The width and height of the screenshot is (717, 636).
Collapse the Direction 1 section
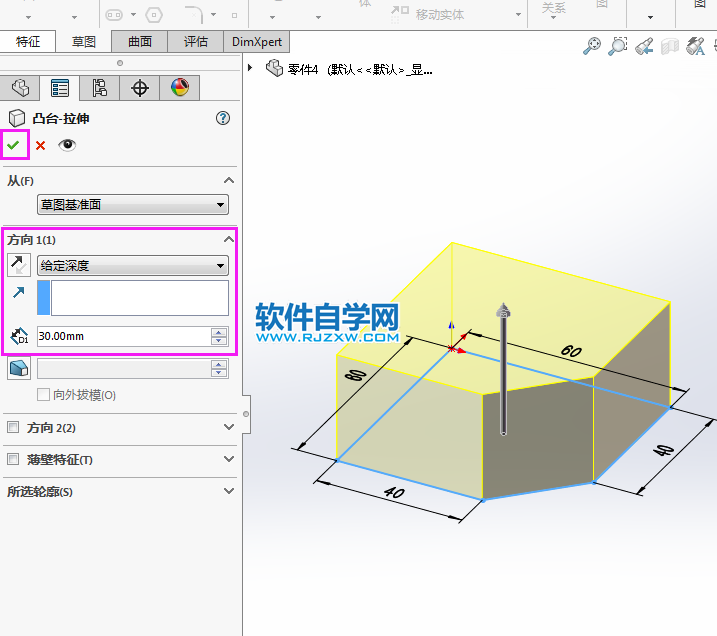click(x=229, y=239)
